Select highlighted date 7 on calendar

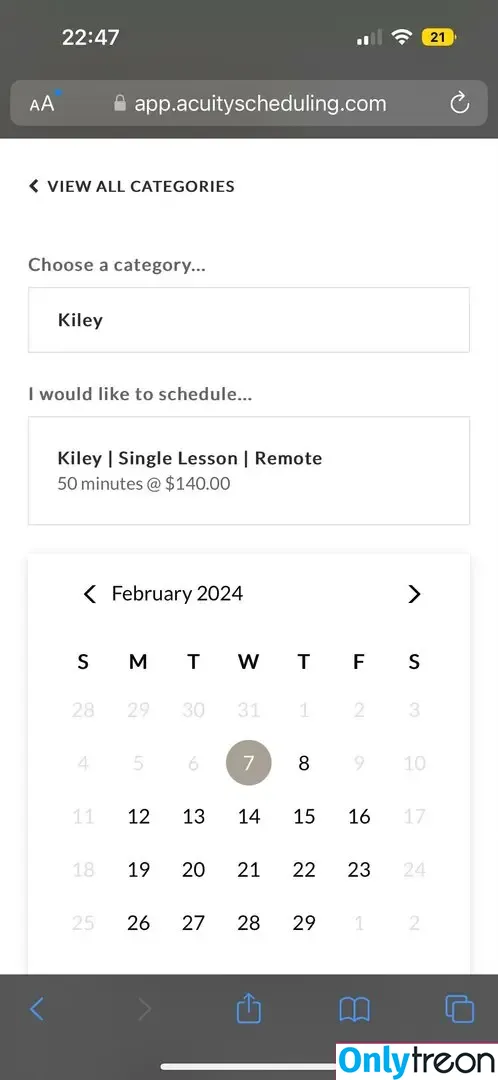[249, 763]
